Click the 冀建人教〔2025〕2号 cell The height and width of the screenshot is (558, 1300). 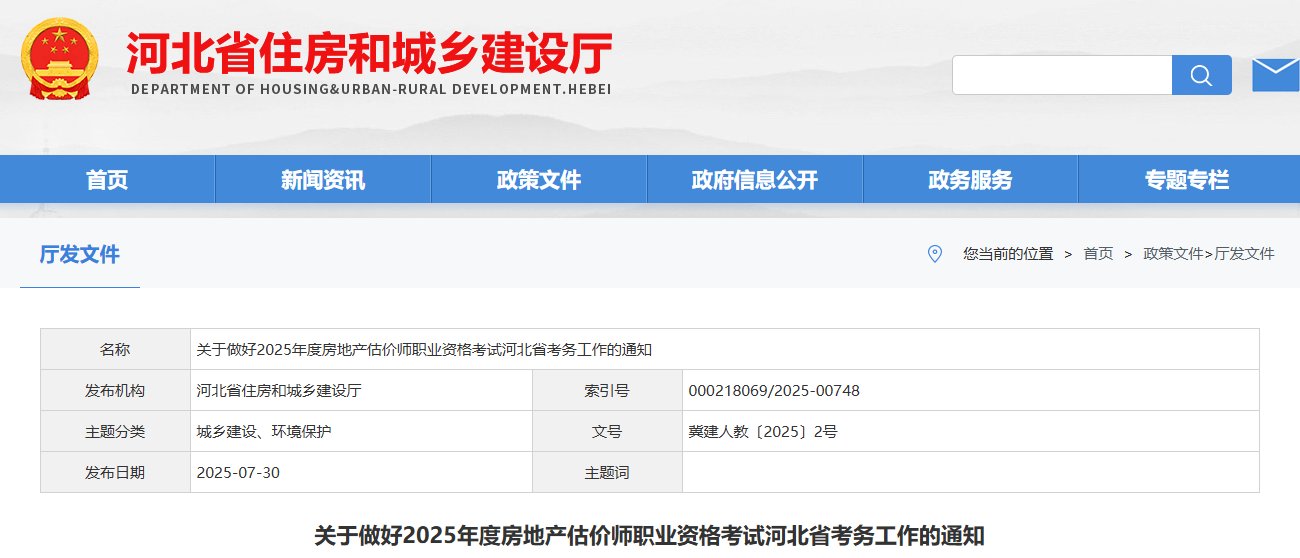click(x=970, y=431)
